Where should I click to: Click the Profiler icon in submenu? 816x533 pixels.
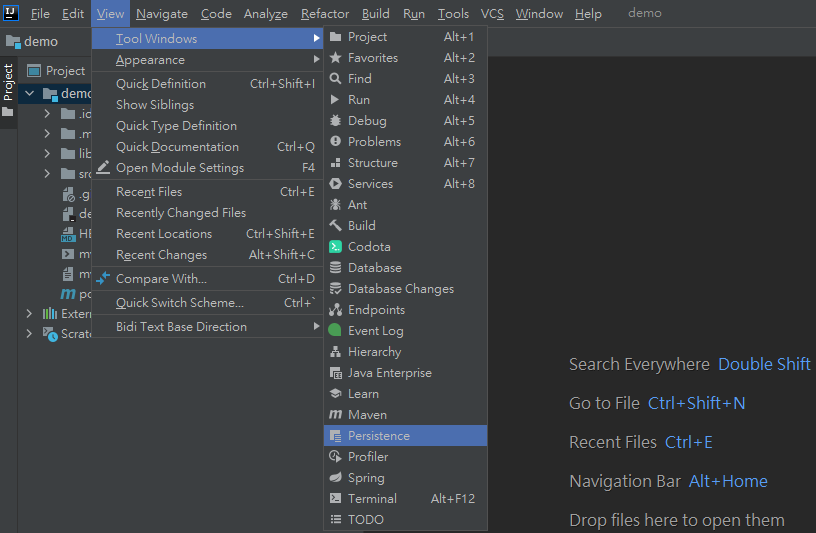pyautogui.click(x=336, y=457)
